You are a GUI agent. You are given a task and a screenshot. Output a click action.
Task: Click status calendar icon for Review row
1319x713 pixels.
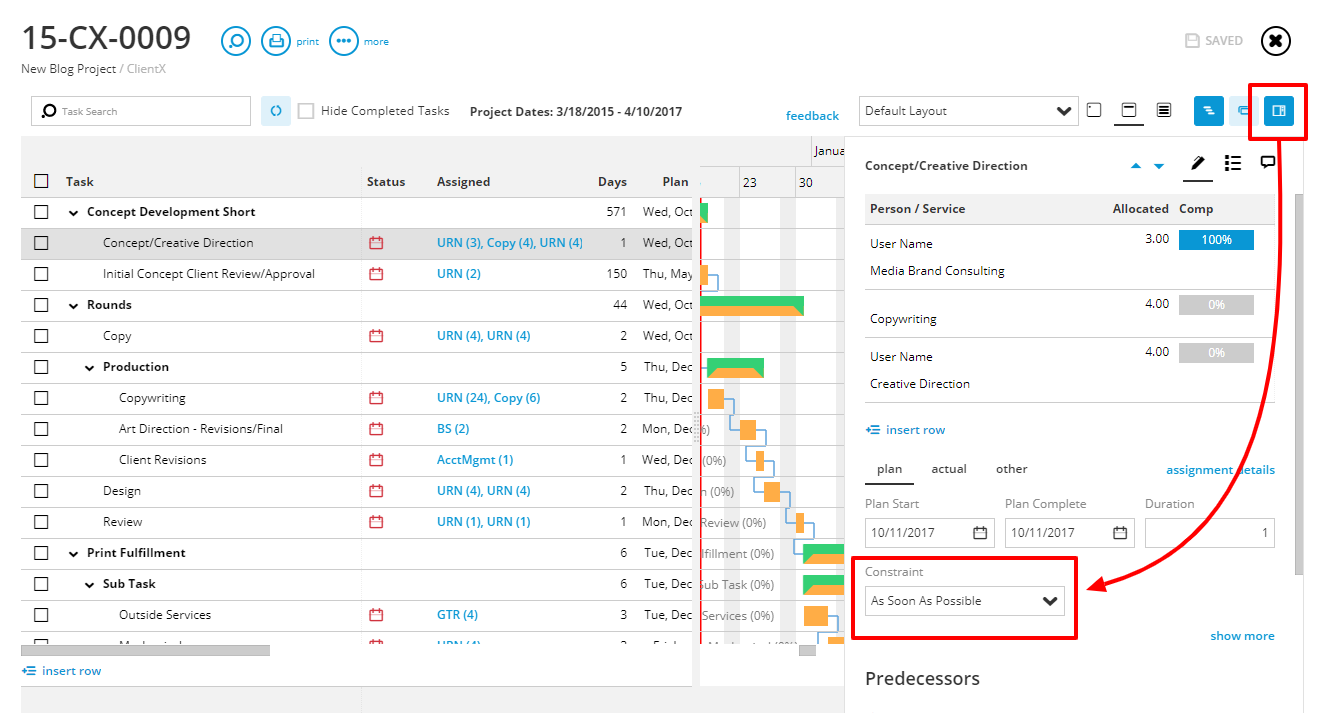(x=376, y=522)
